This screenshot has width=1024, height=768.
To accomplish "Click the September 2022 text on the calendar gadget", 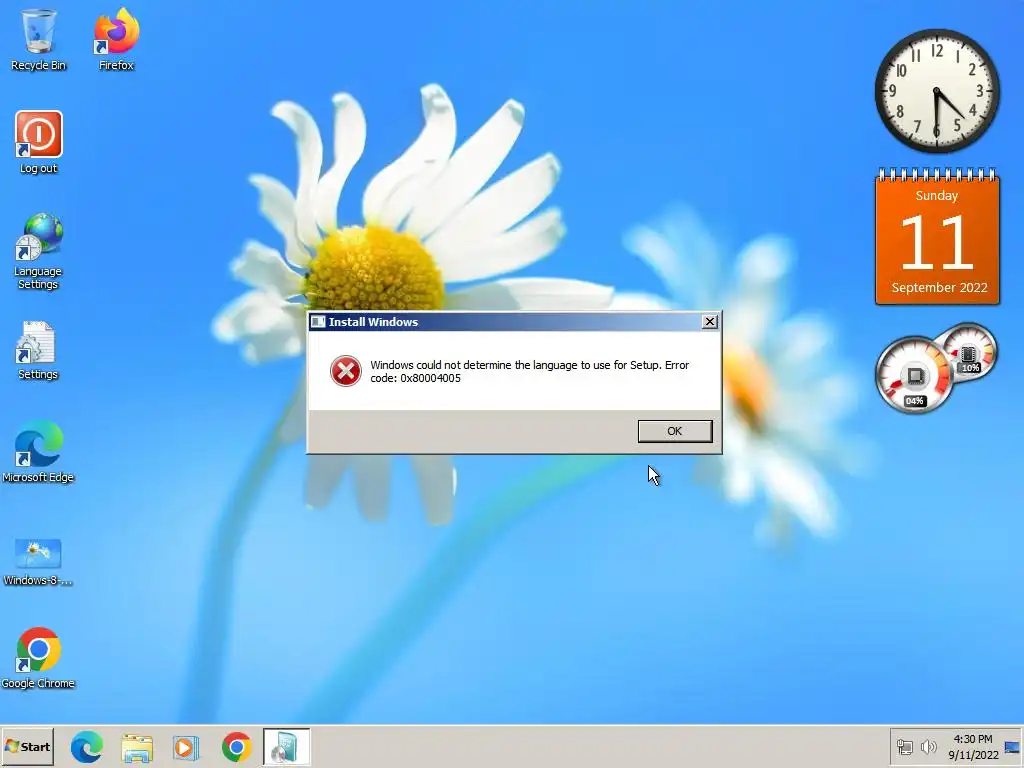I will point(939,287).
